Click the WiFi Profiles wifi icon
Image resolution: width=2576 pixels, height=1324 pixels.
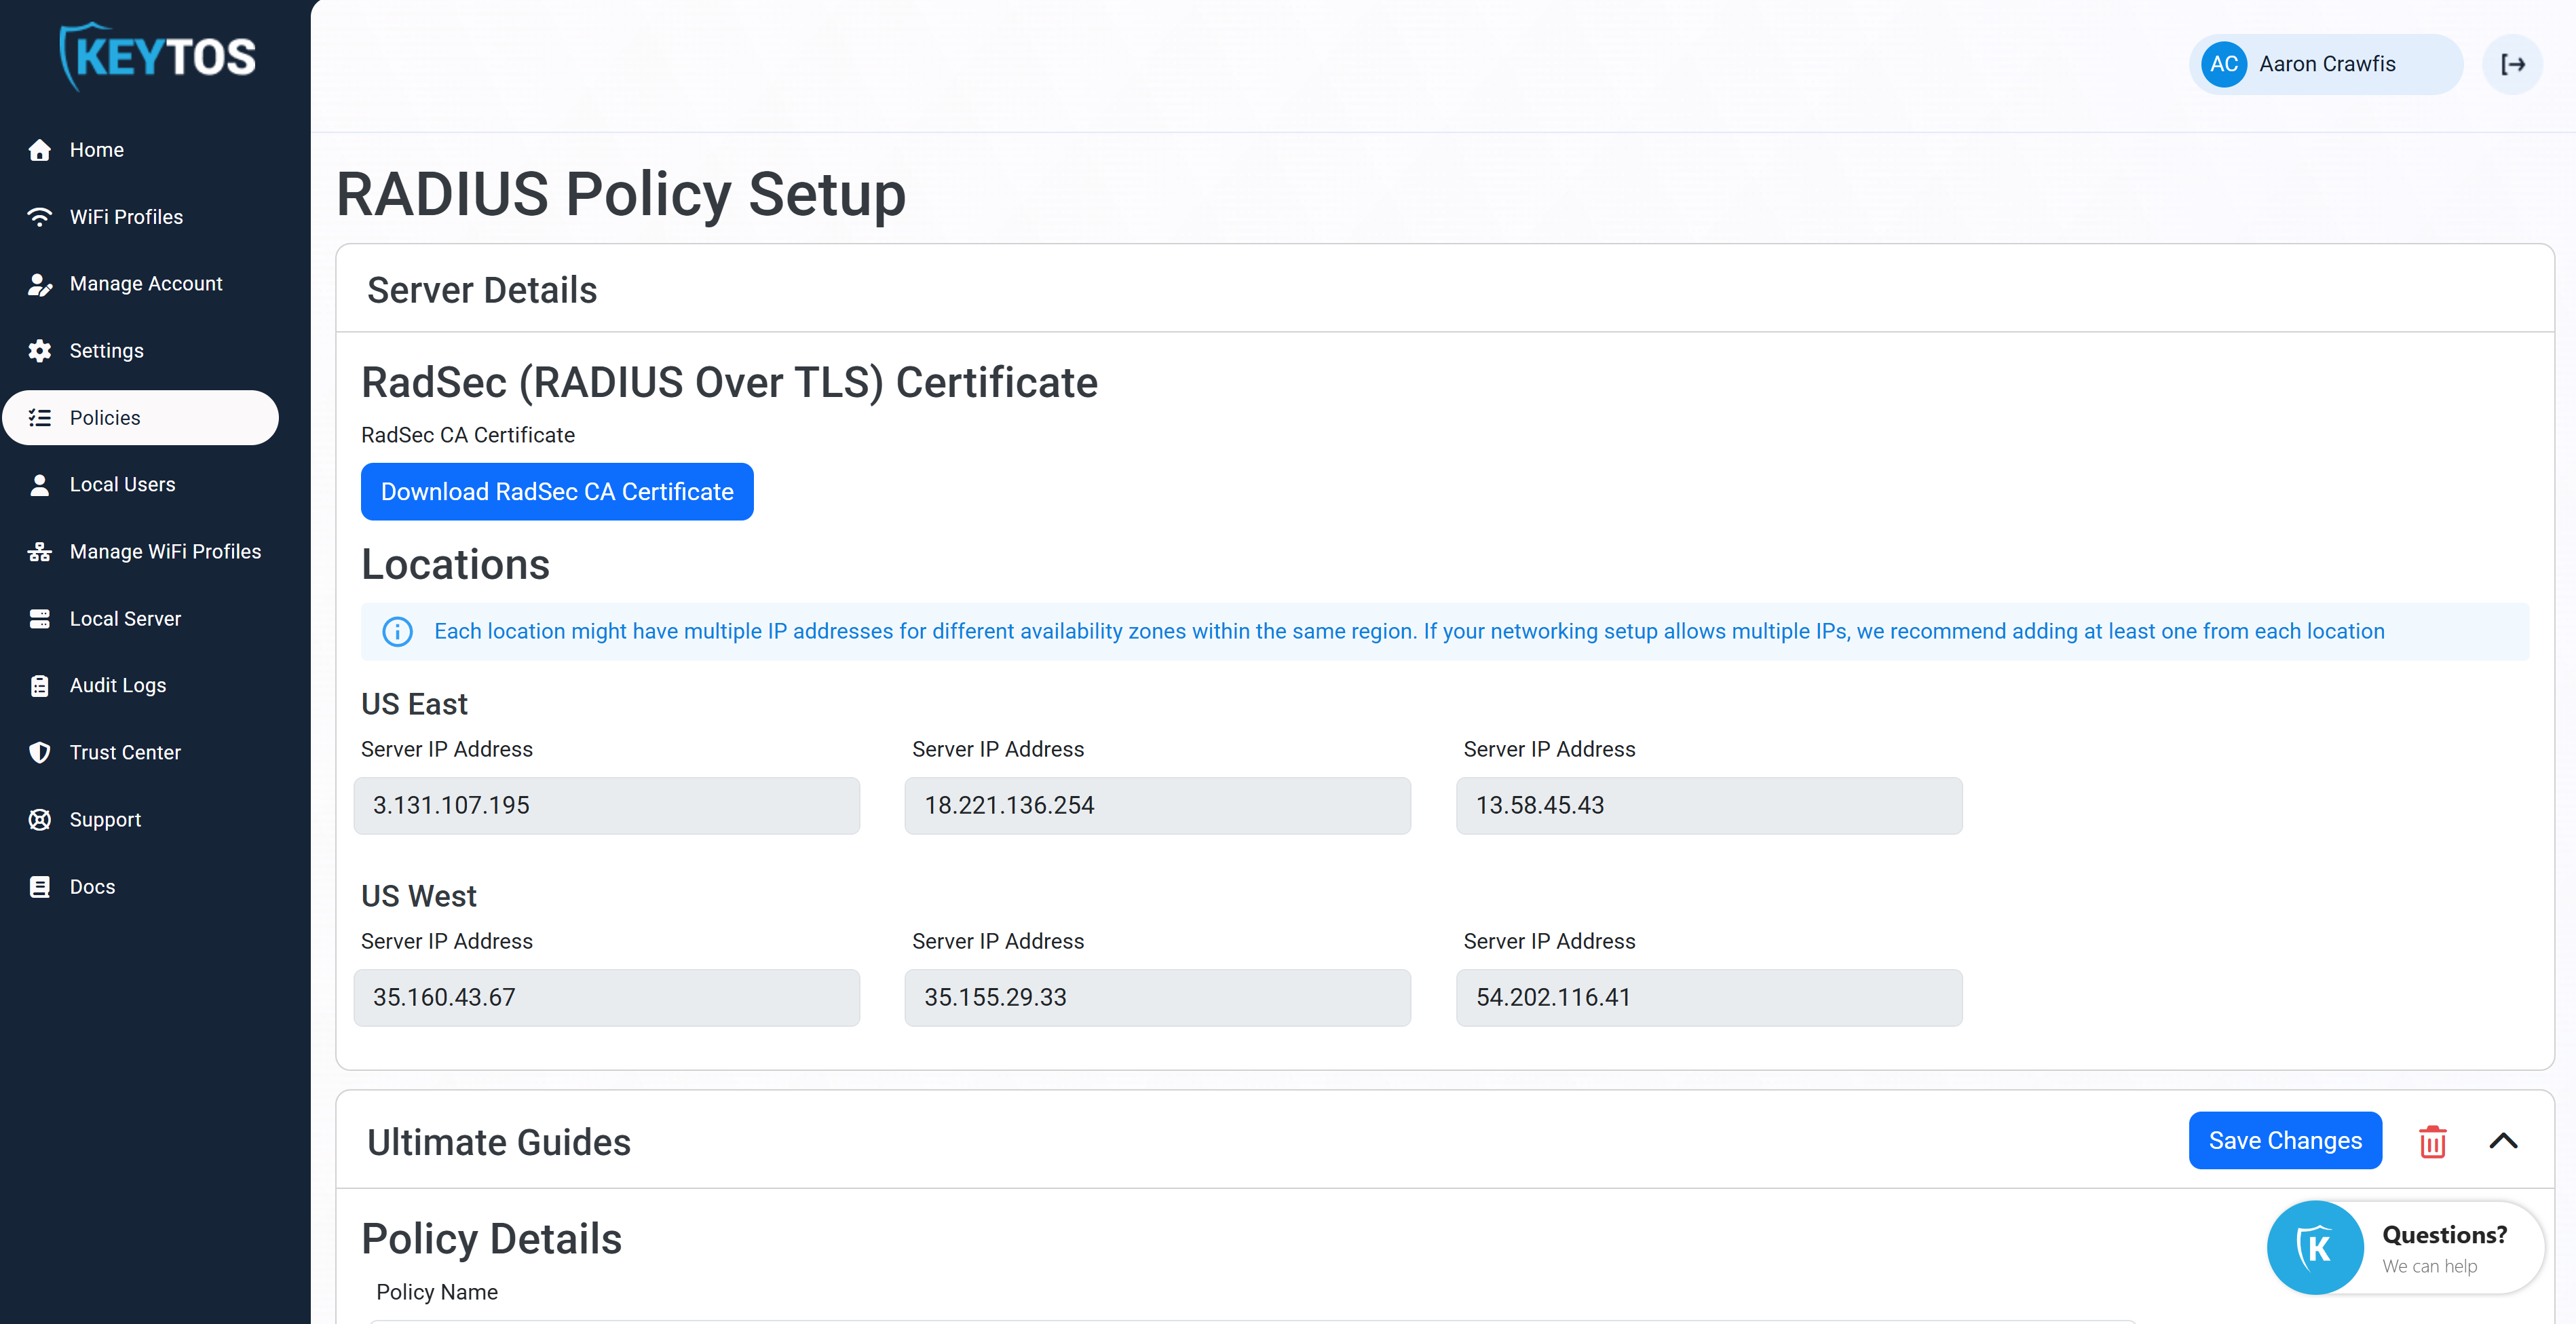point(40,217)
